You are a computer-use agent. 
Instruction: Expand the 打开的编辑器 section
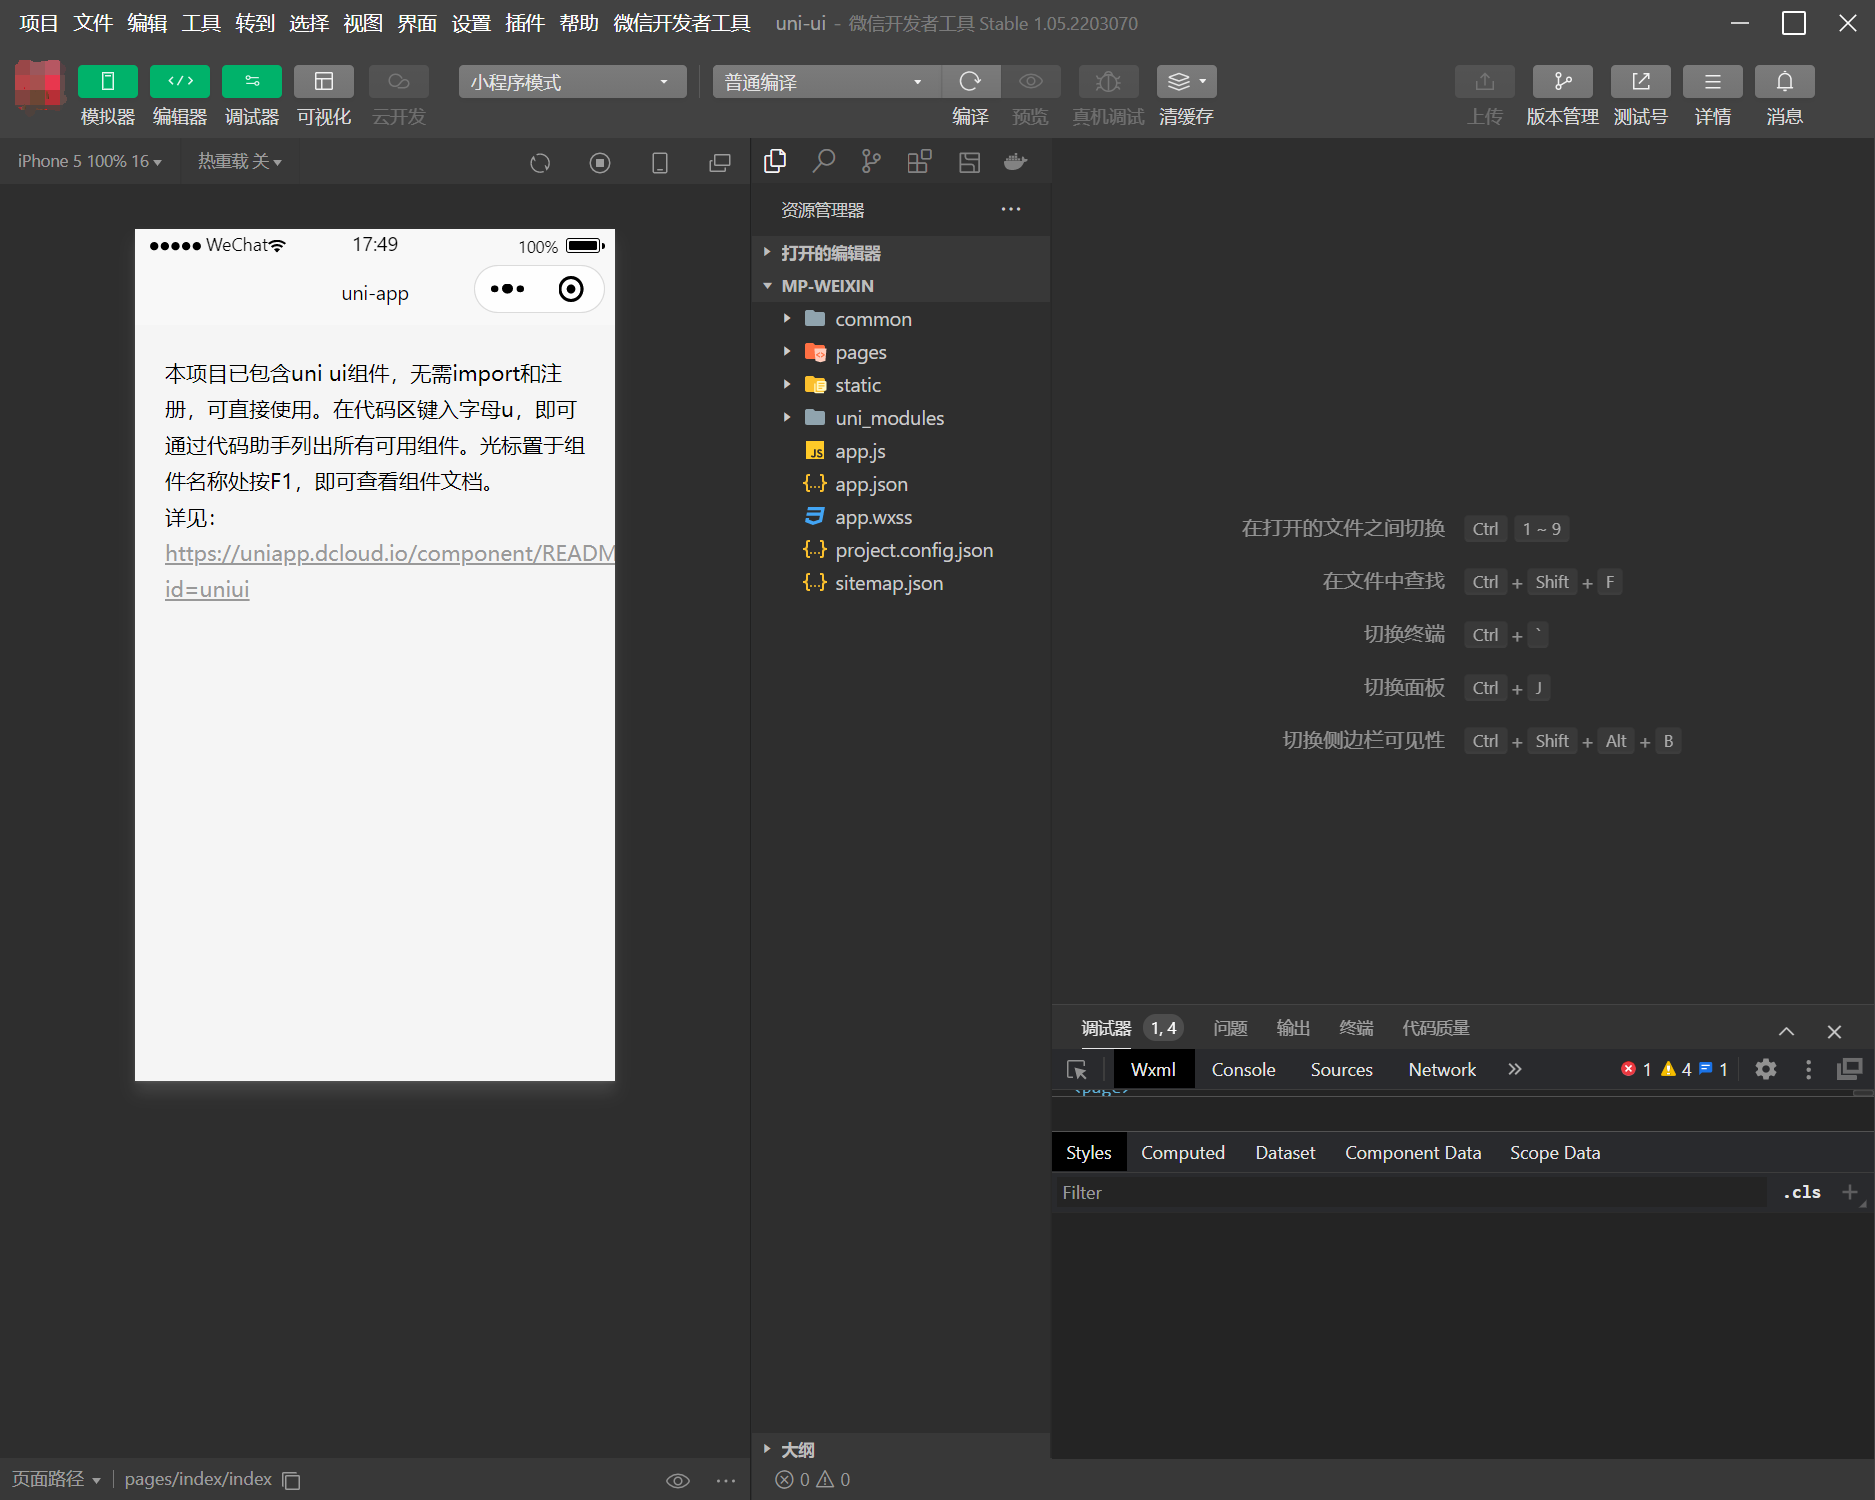click(x=900, y=253)
